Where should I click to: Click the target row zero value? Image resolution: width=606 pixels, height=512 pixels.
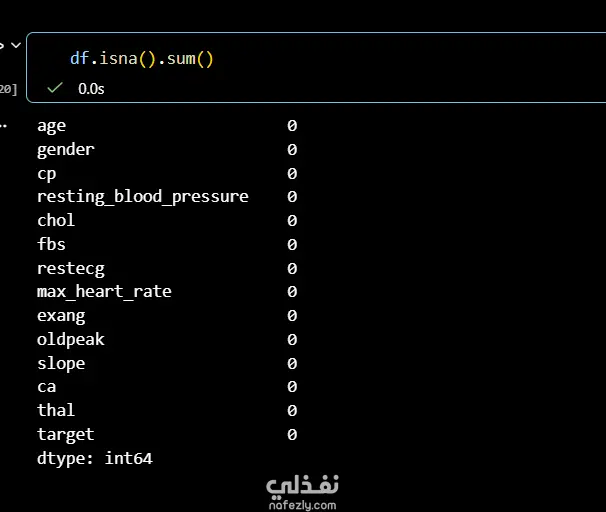(x=292, y=435)
